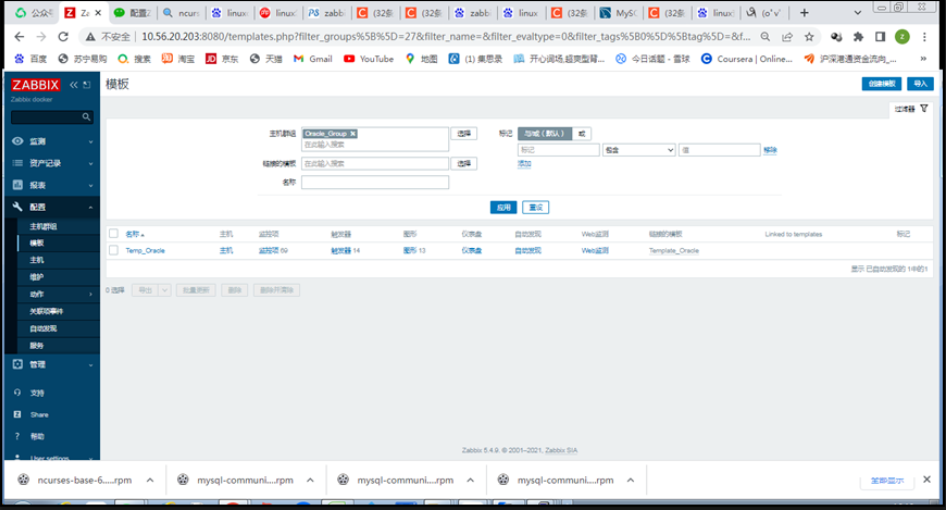This screenshot has width=948, height=510.
Task: Click 选择 beside the 链接的模板 field
Action: coord(464,164)
